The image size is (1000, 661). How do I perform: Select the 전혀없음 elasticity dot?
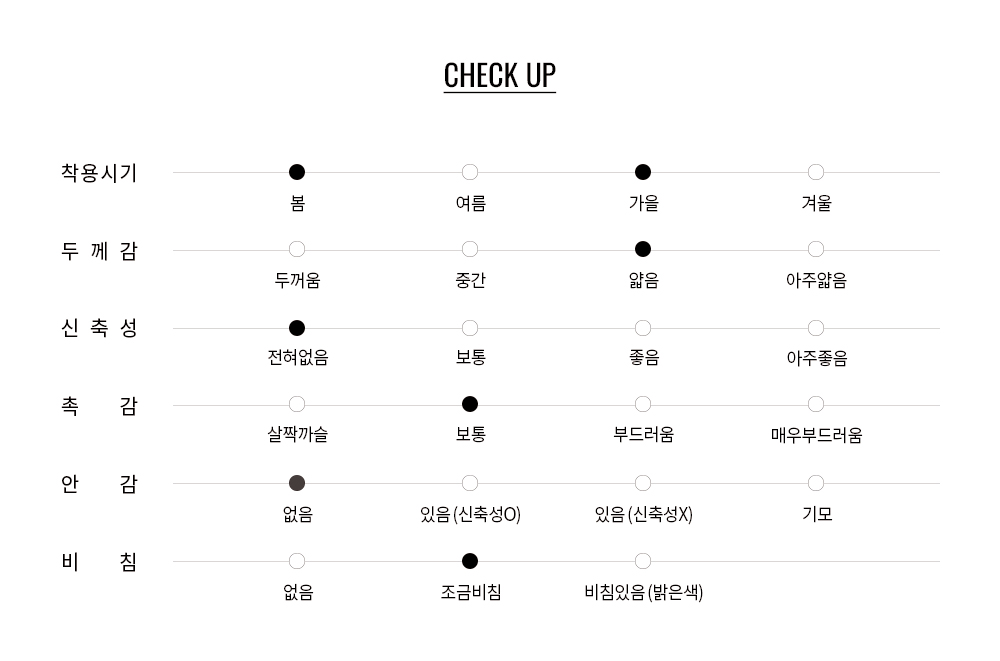click(x=297, y=328)
